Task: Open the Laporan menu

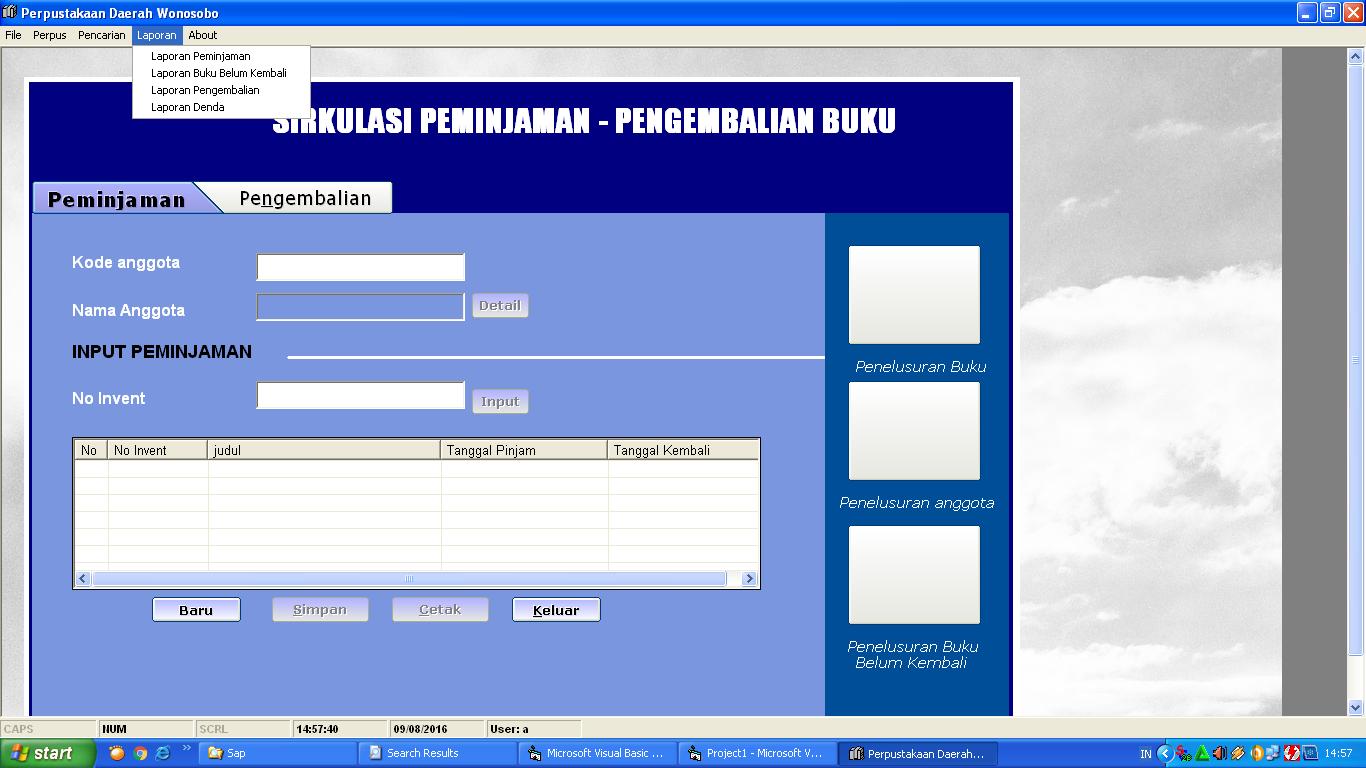Action: 156,34
